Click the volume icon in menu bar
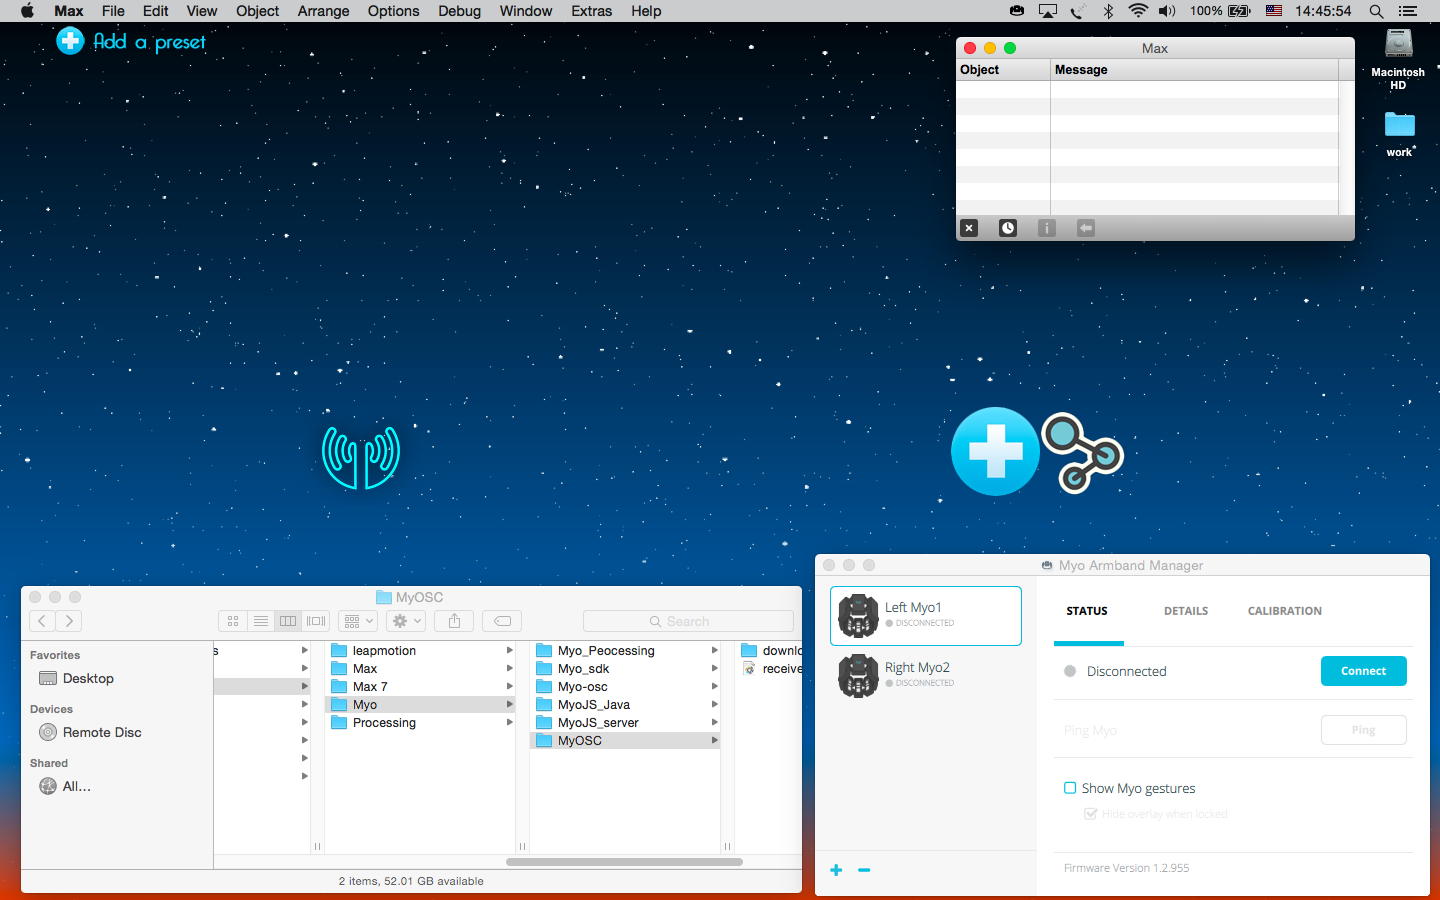The width and height of the screenshot is (1440, 900). coord(1167,11)
